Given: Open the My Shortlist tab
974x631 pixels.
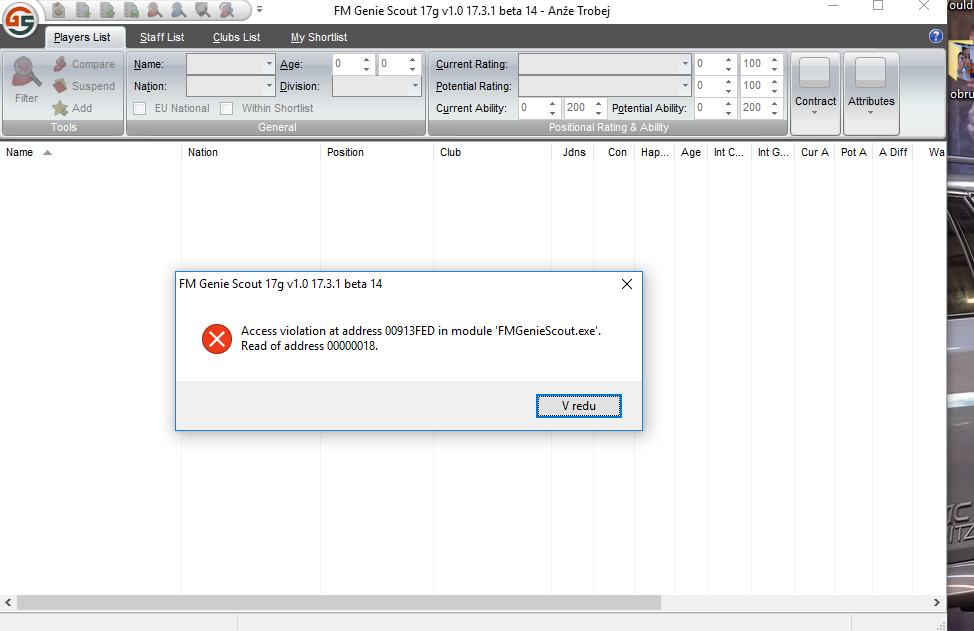Looking at the screenshot, I should pos(319,38).
